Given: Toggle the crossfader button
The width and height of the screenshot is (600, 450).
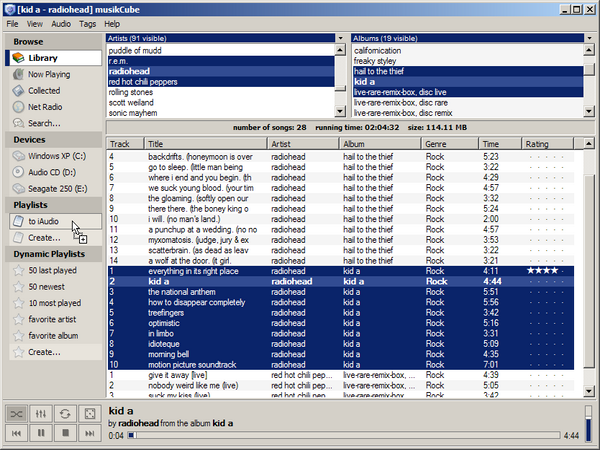Looking at the screenshot, I should point(89,413).
